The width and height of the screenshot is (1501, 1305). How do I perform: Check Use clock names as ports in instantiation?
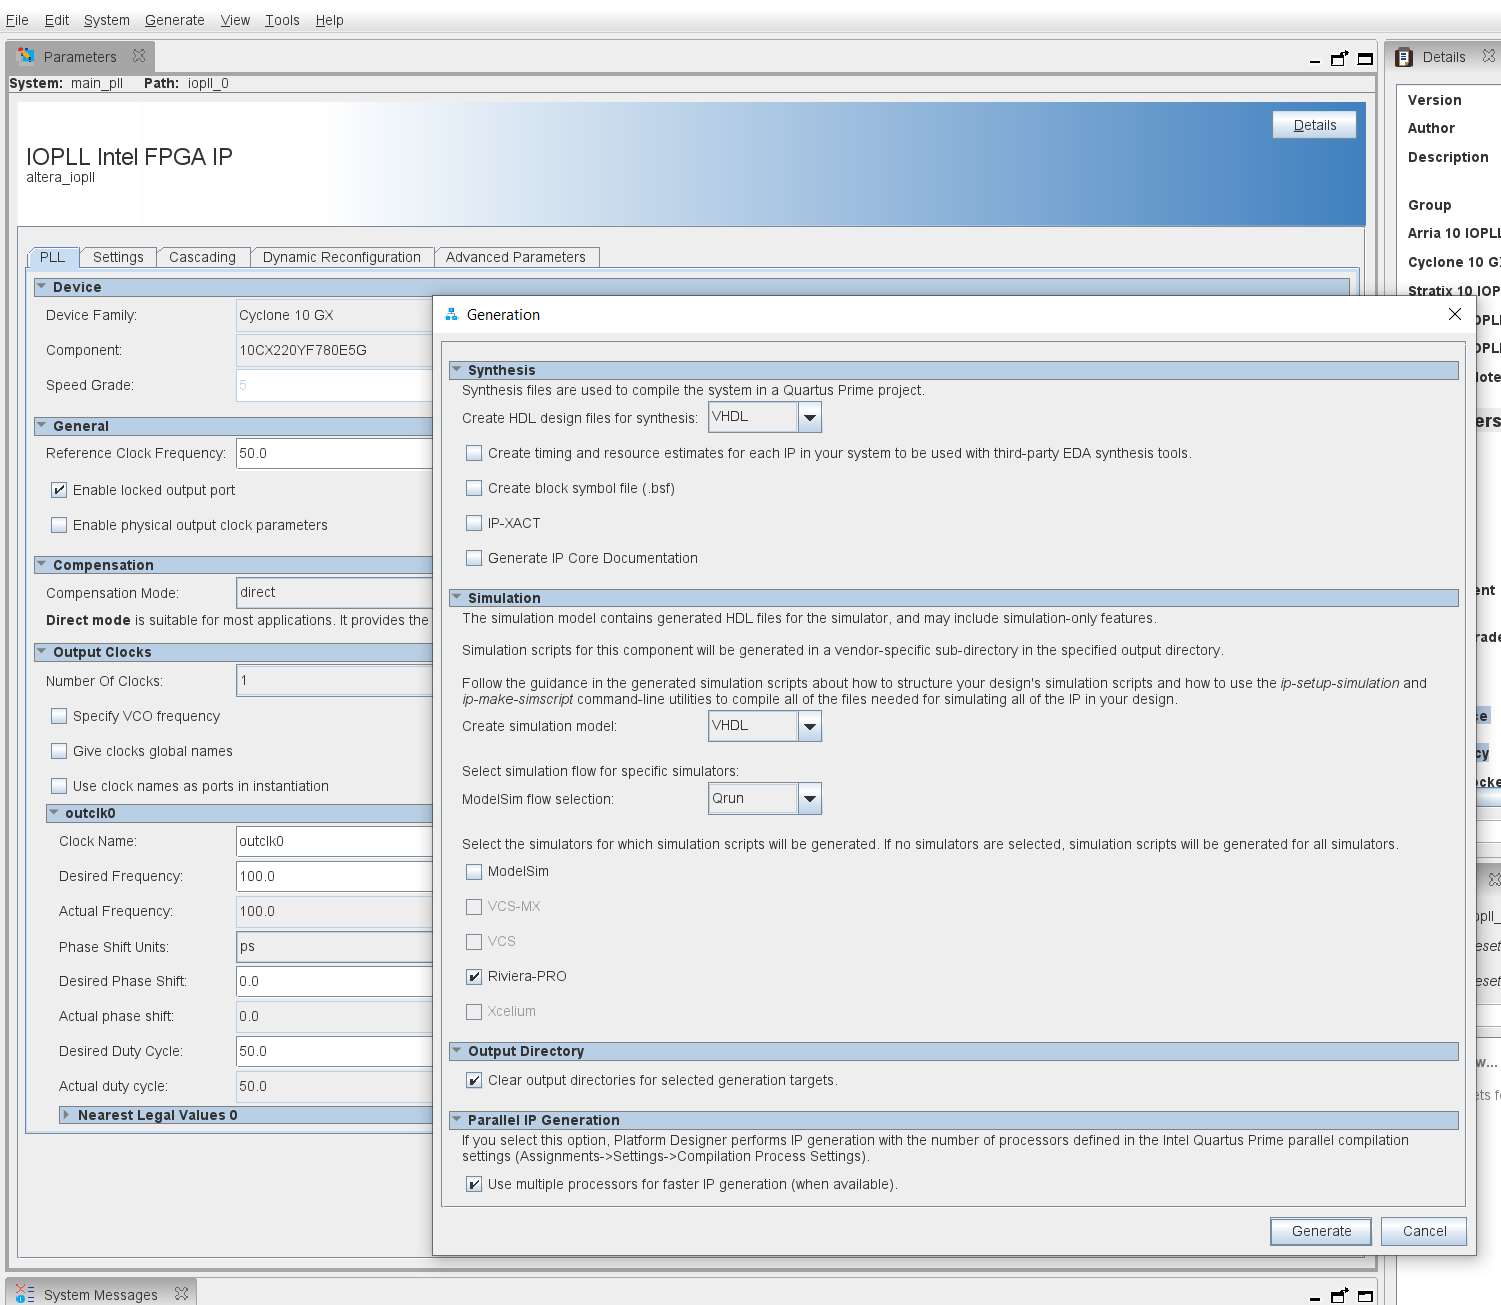59,786
